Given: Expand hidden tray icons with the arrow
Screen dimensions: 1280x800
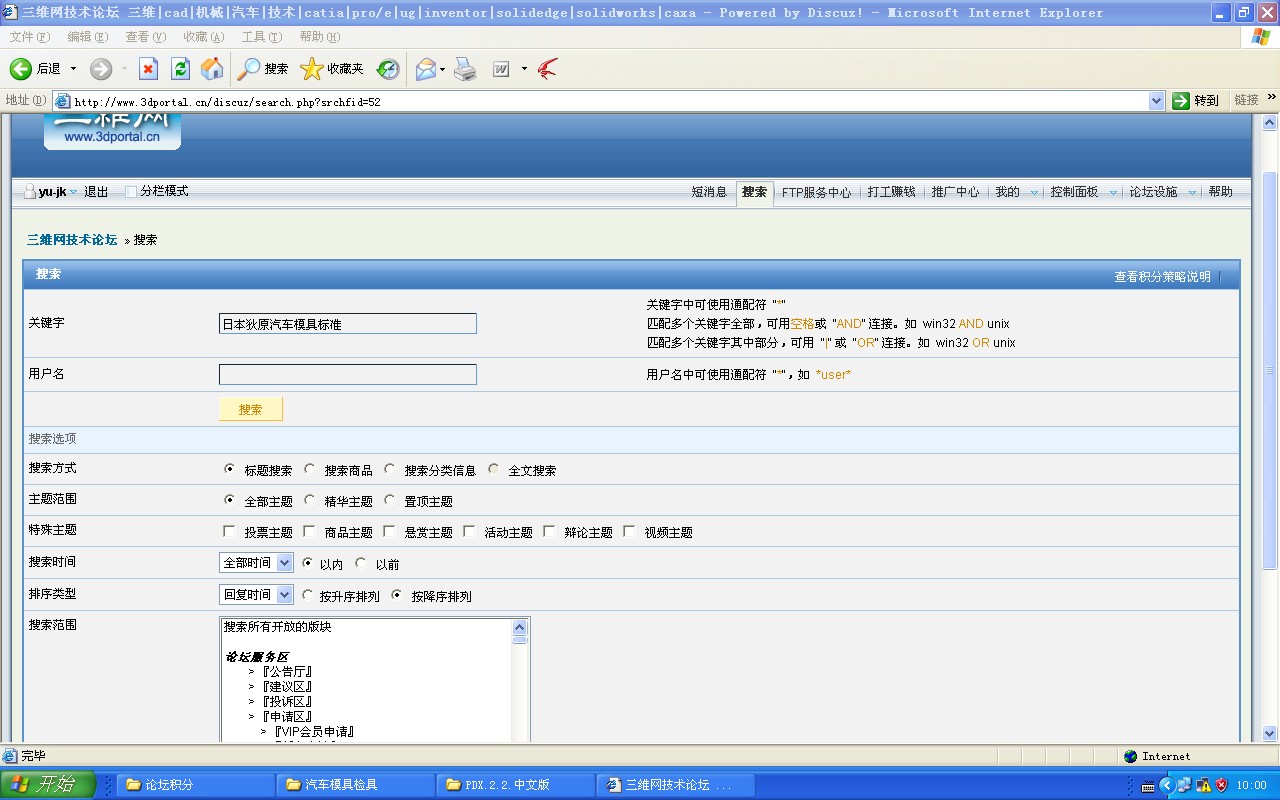Looking at the screenshot, I should pos(1166,785).
